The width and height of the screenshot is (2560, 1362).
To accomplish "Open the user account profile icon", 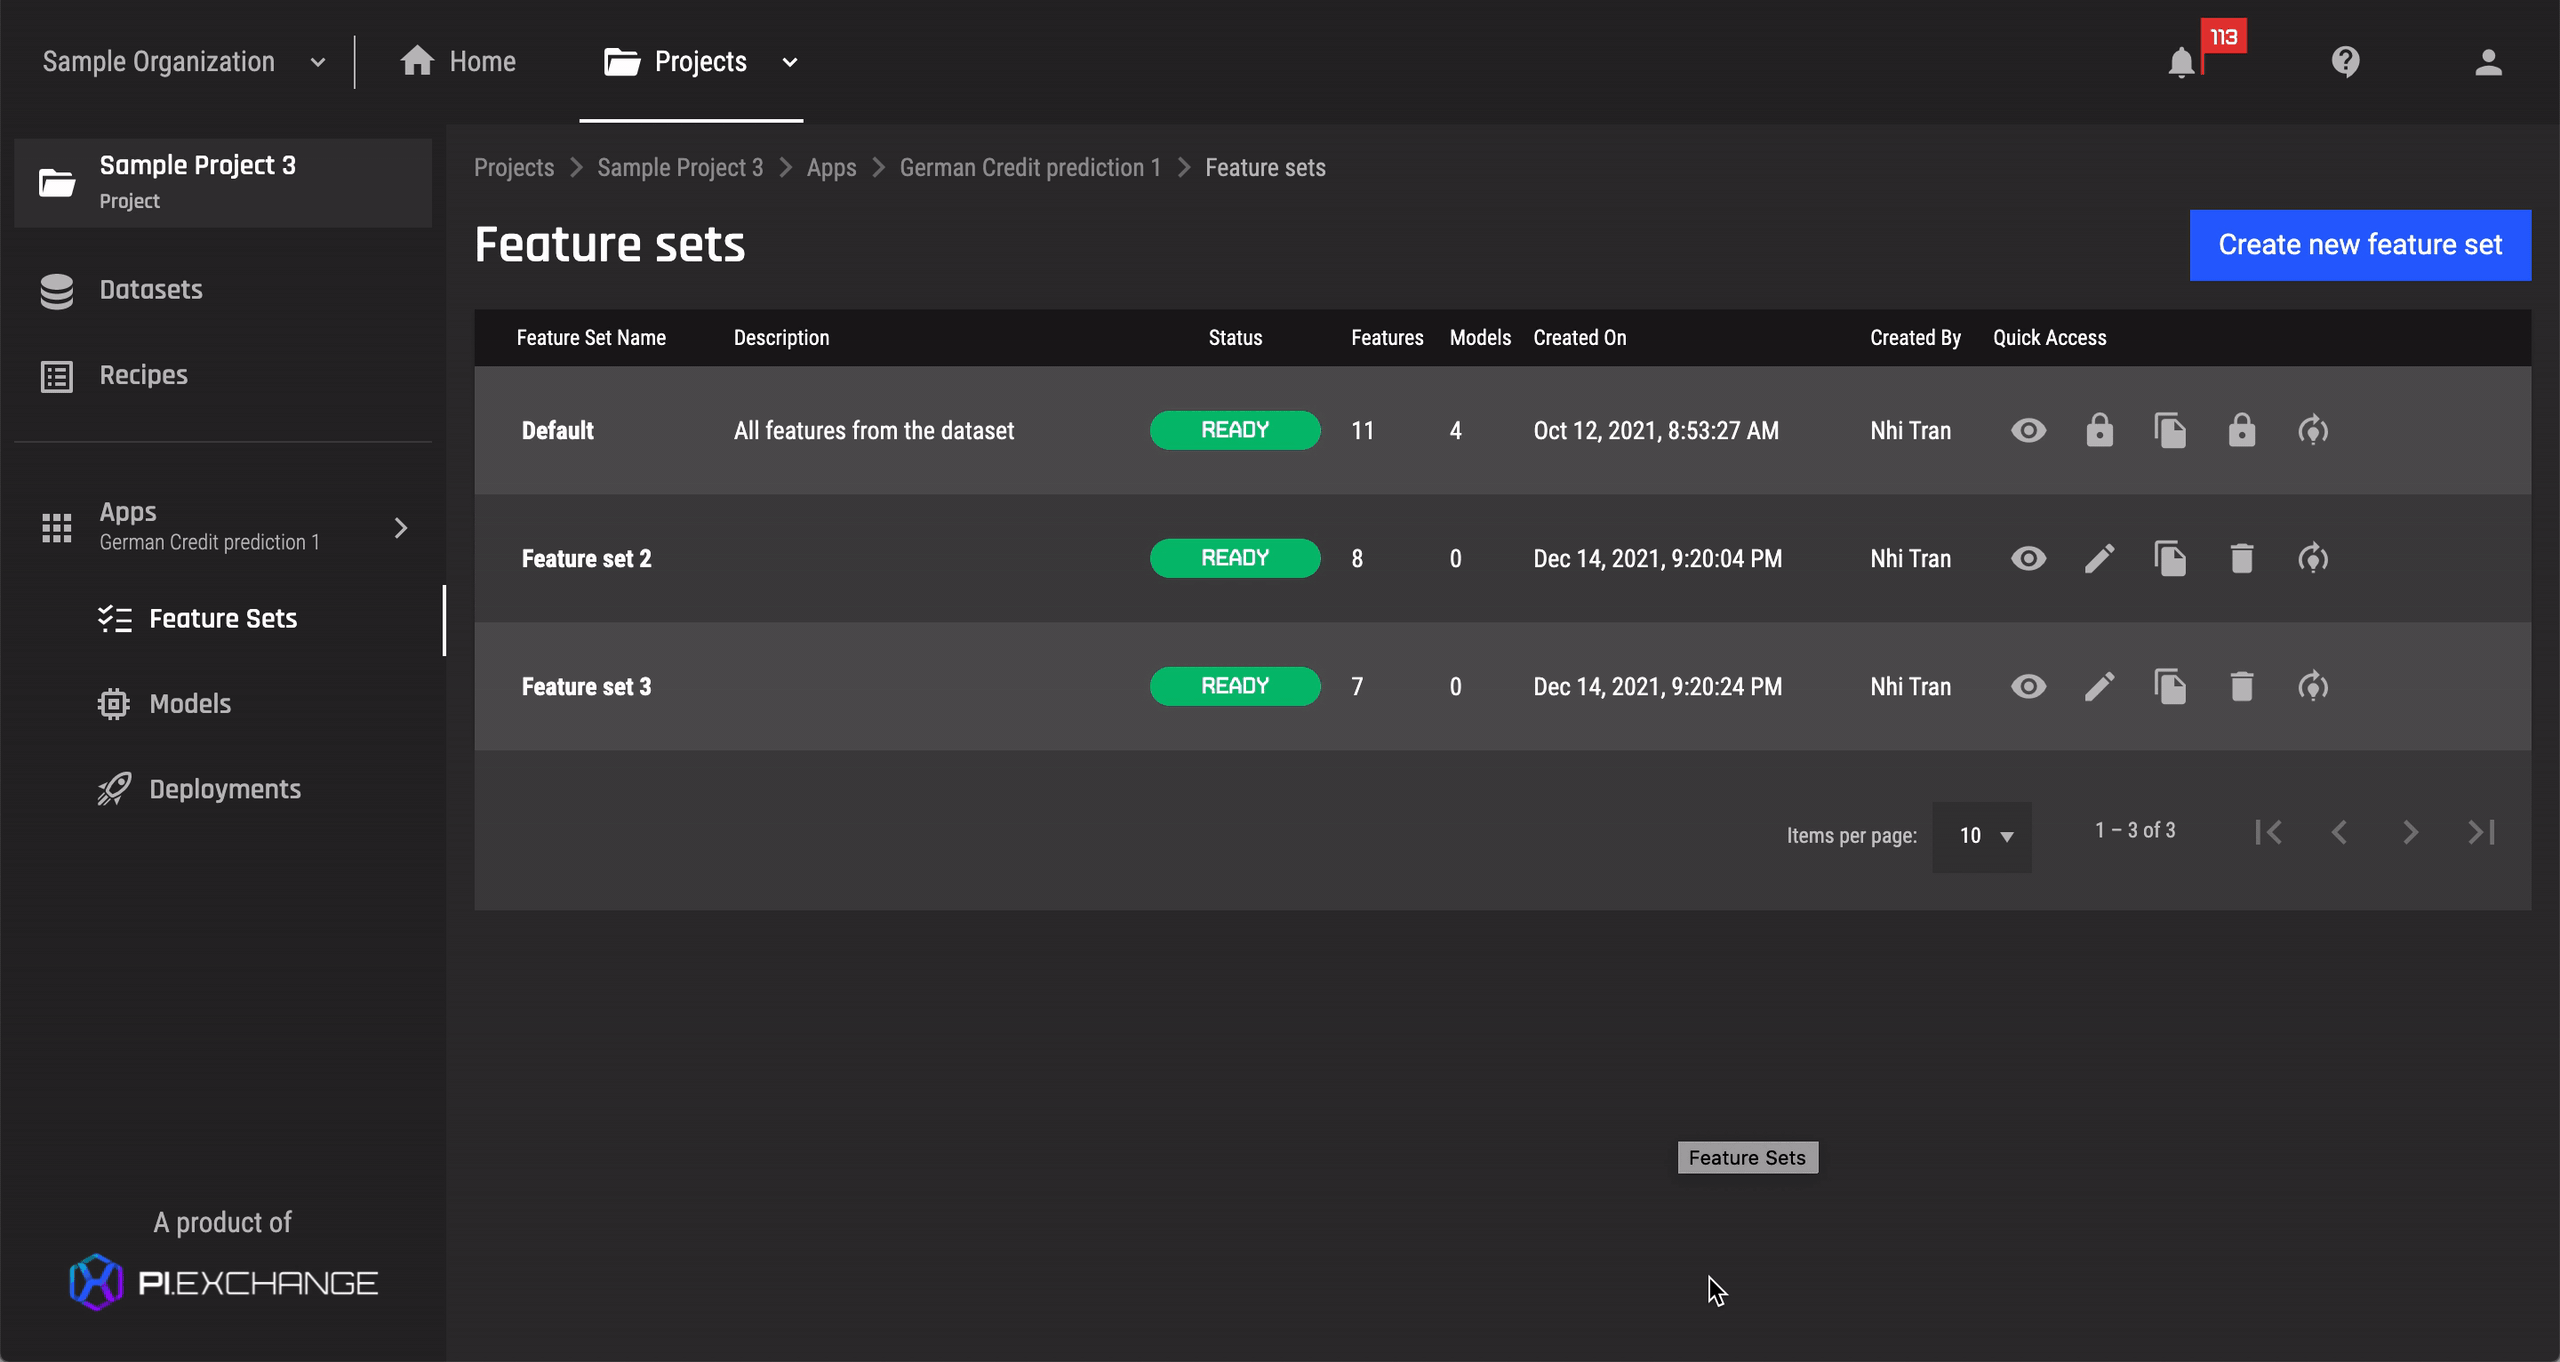I will [x=2488, y=62].
